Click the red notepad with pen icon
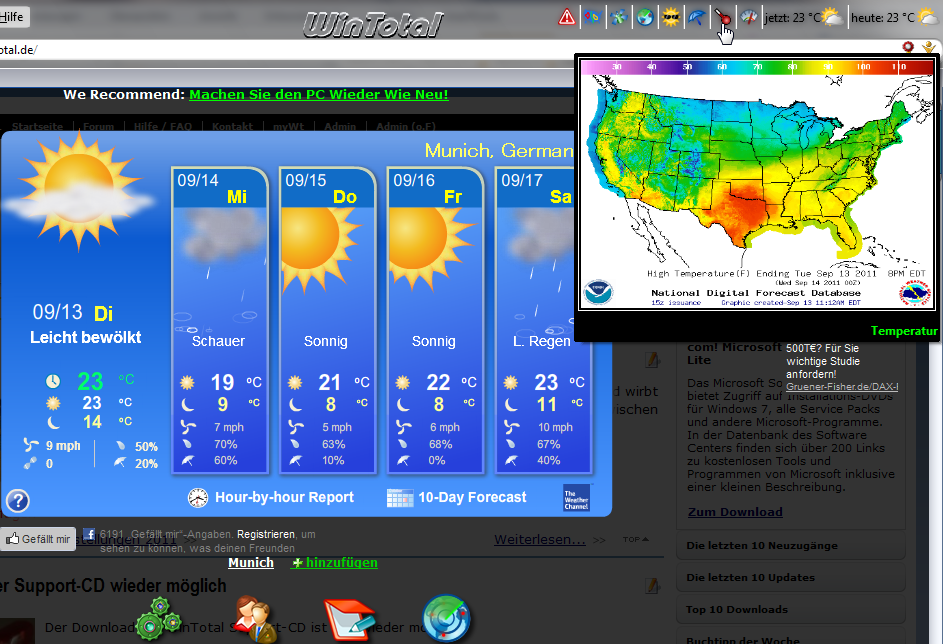The height and width of the screenshot is (644, 943). 350,619
